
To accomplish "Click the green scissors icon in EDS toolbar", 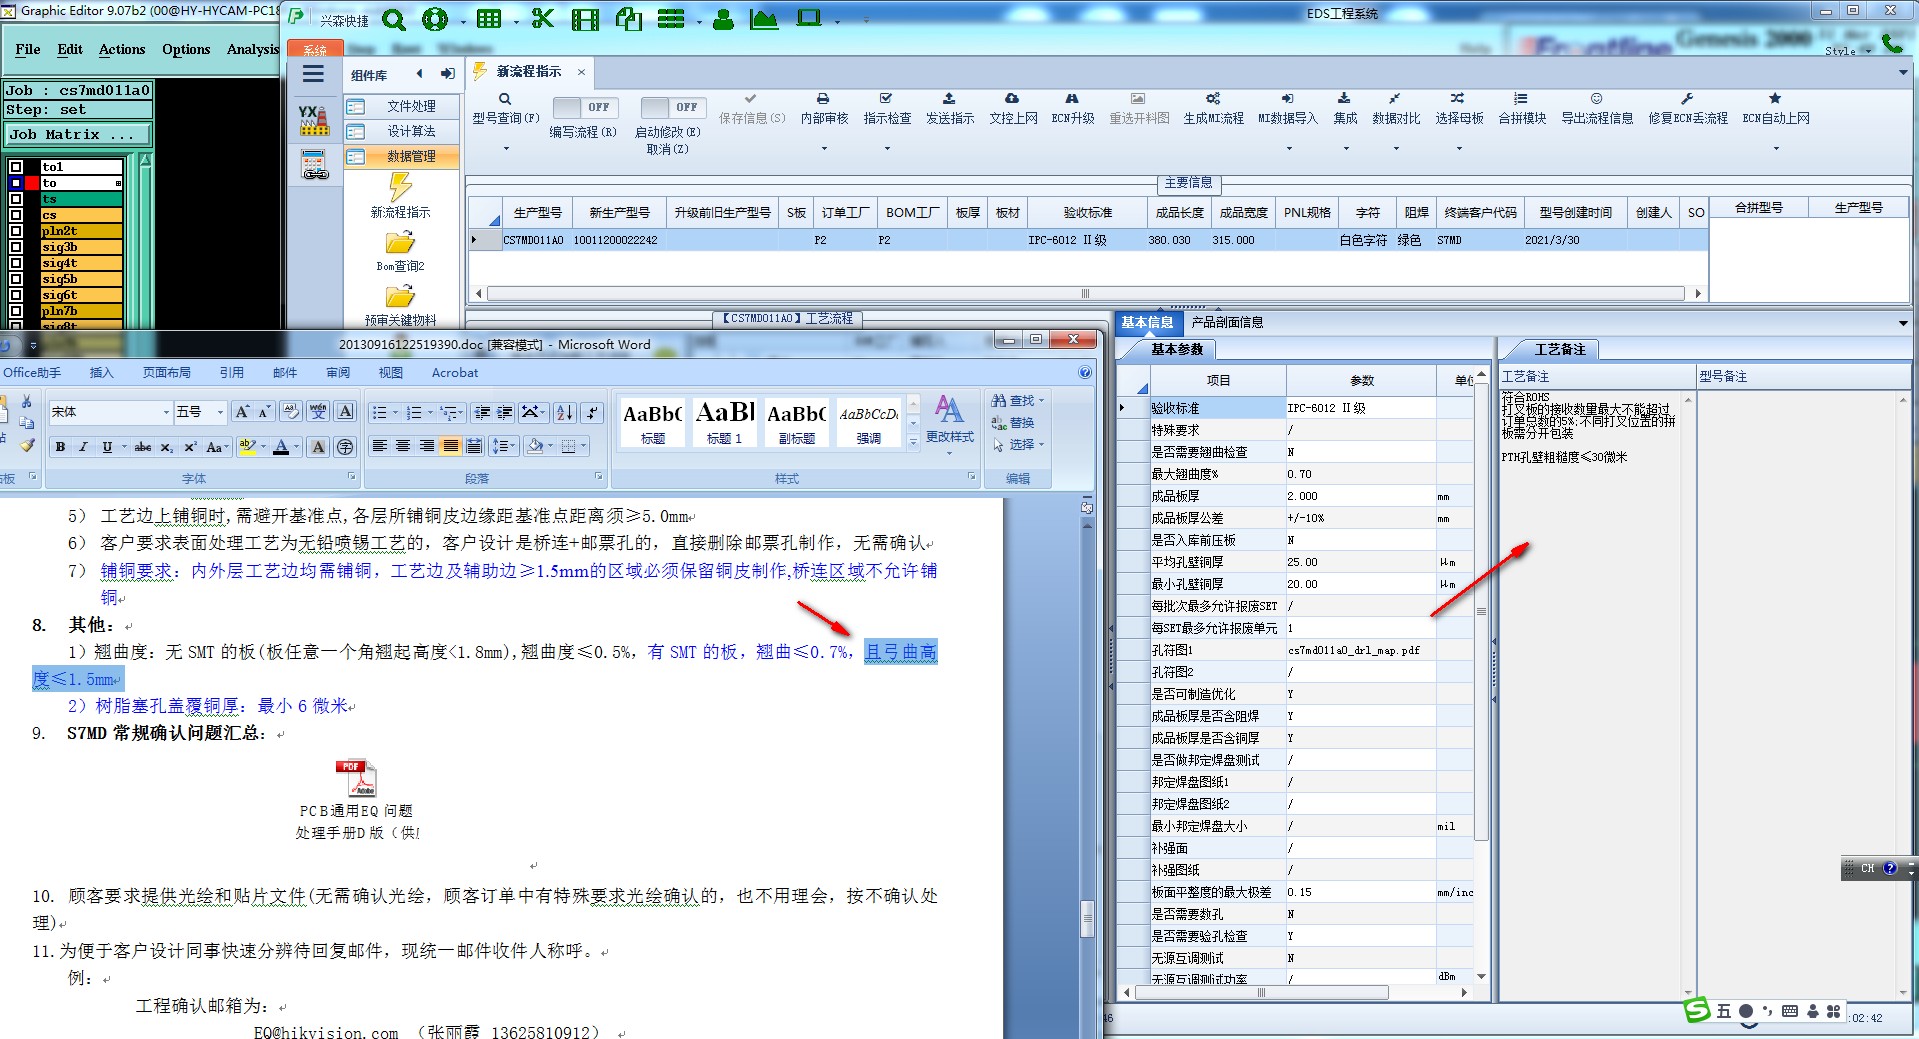I will click(543, 19).
